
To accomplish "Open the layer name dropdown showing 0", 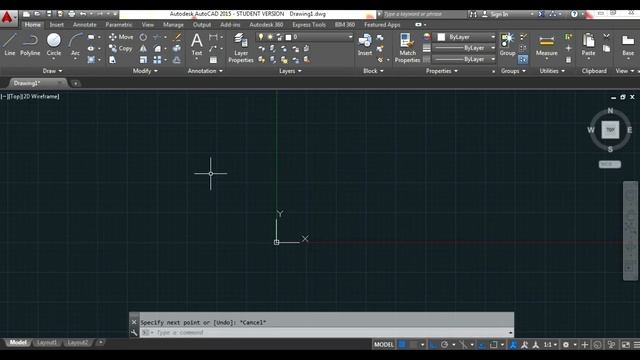I will pos(304,37).
